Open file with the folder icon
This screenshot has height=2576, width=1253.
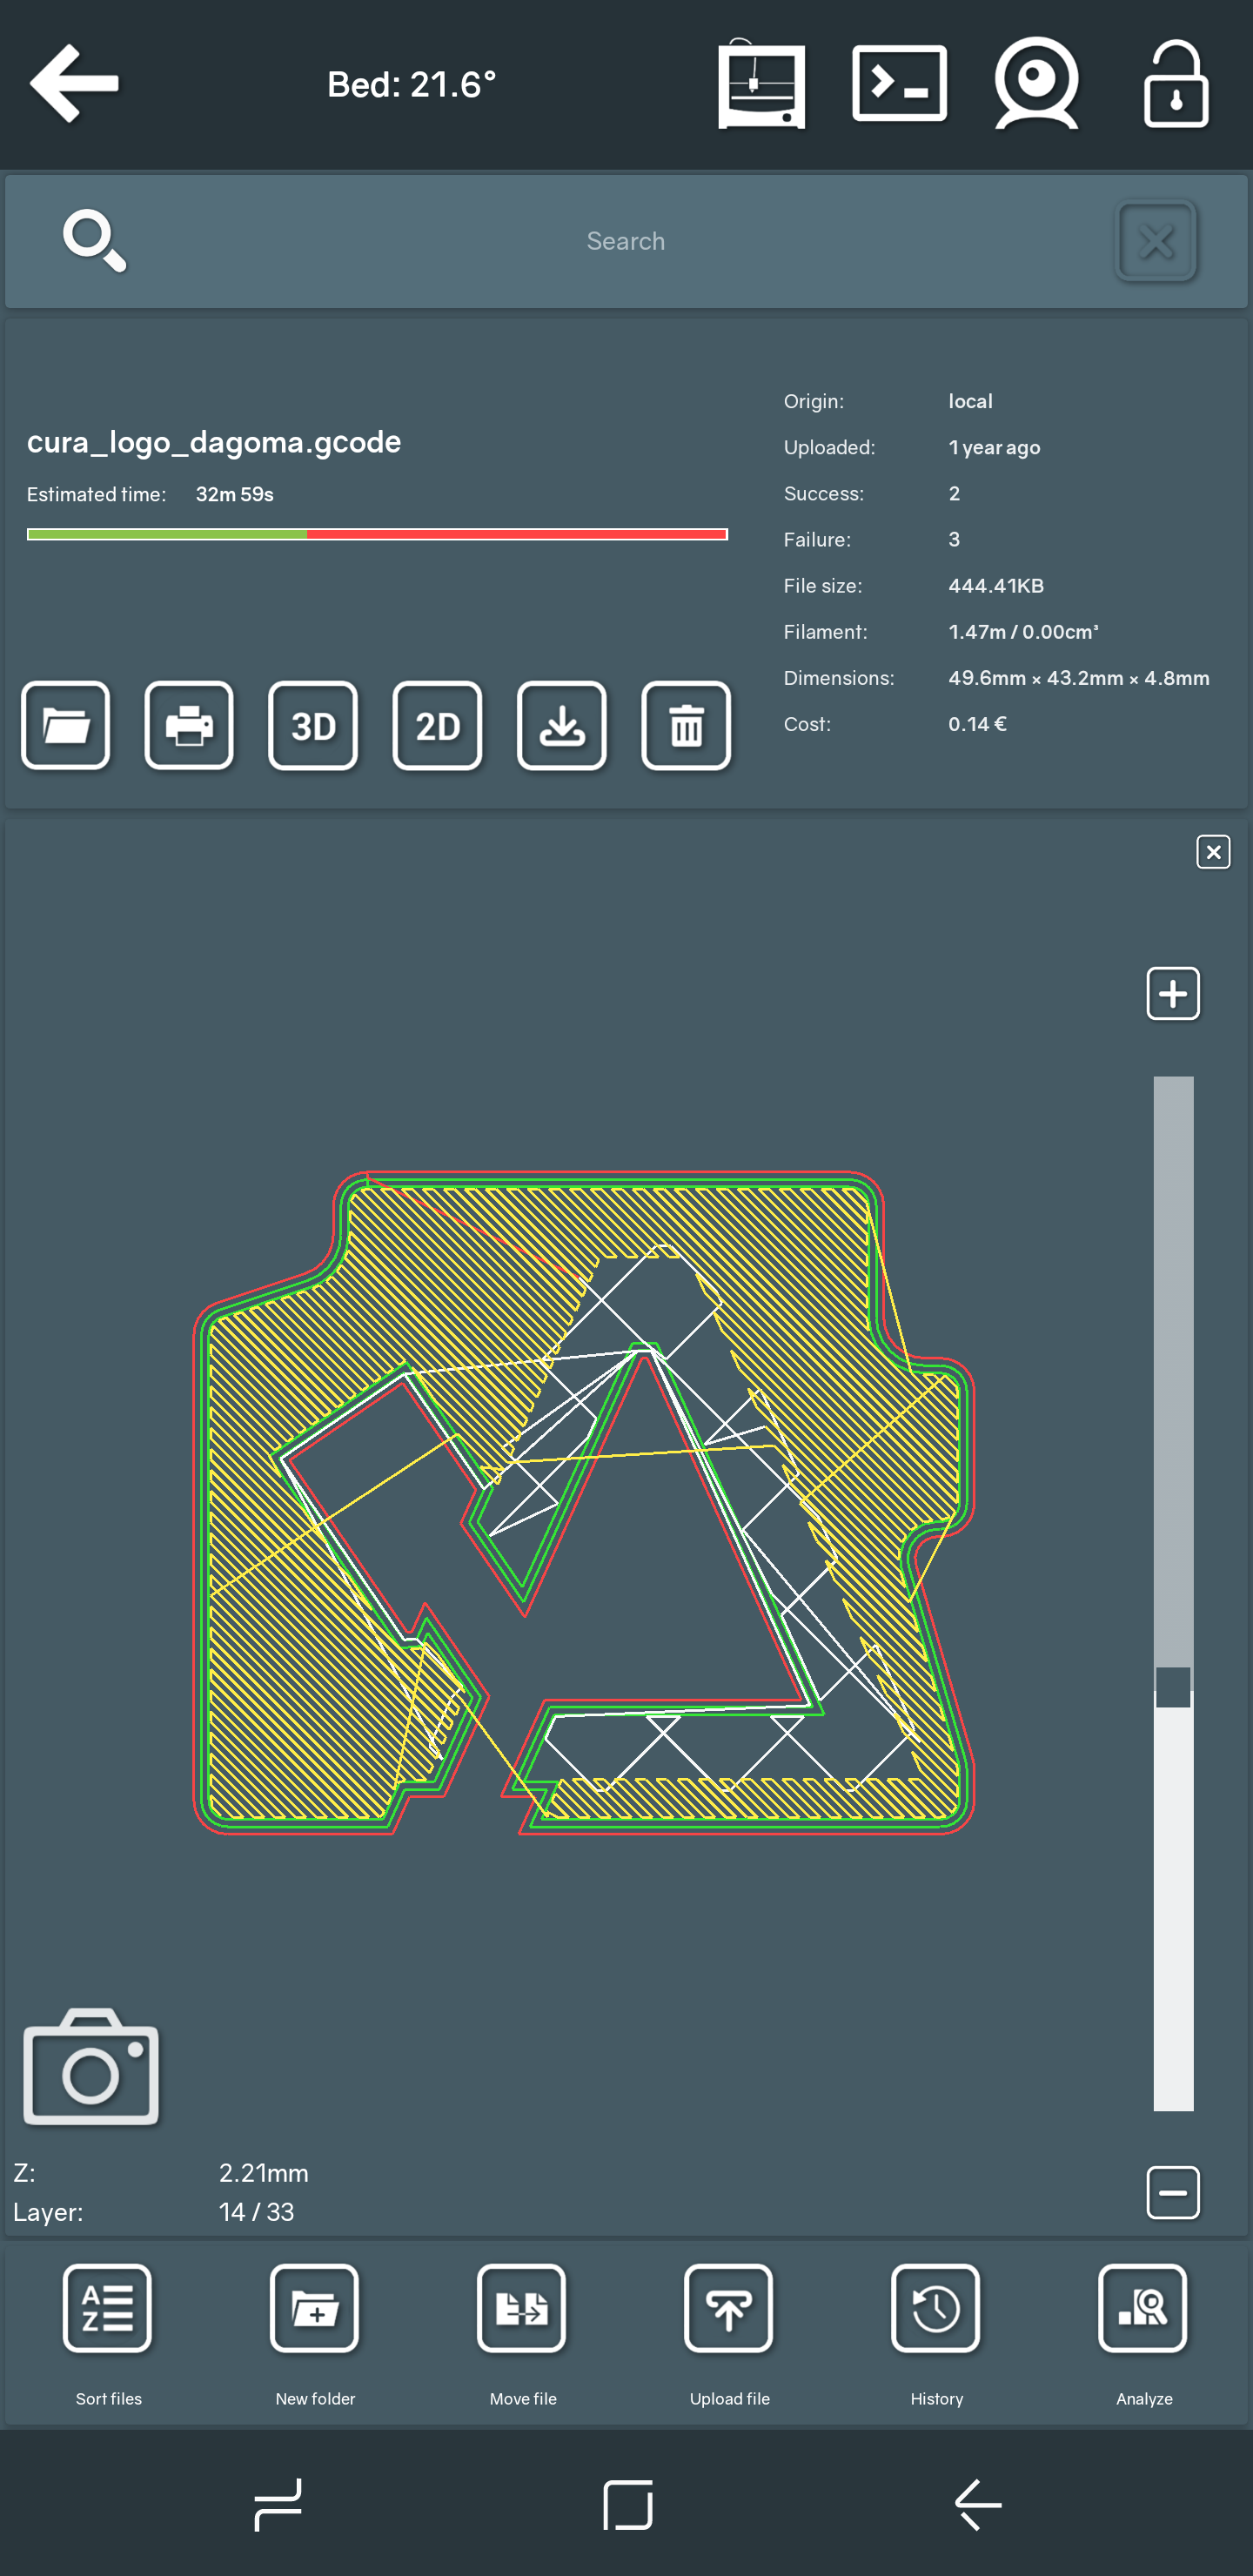[66, 726]
